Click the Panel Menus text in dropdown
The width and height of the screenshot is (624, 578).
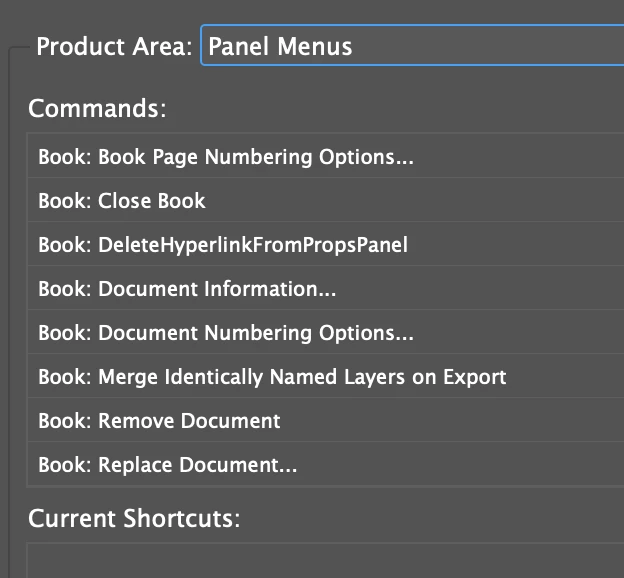(280, 46)
